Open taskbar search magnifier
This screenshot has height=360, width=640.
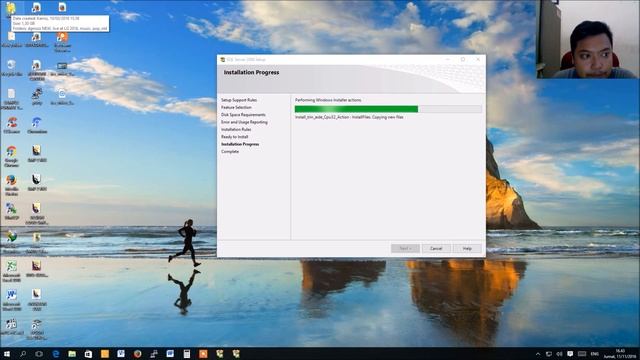(x=23, y=354)
